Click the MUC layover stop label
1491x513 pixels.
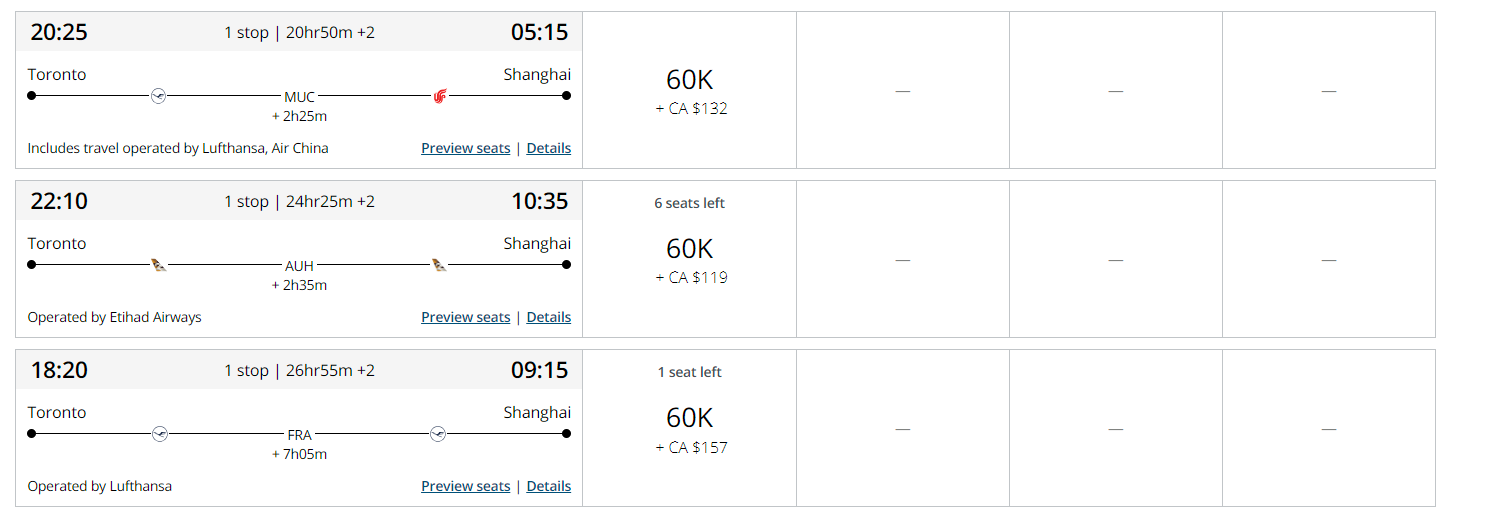(300, 97)
